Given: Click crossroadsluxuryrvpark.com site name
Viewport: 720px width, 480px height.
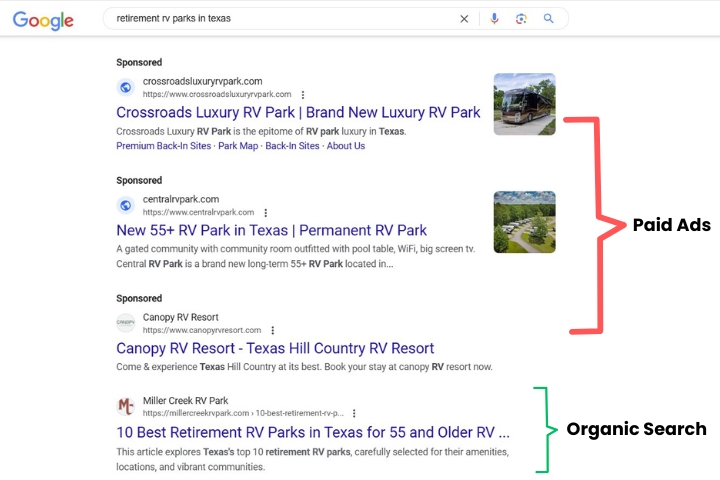Looking at the screenshot, I should [x=202, y=81].
